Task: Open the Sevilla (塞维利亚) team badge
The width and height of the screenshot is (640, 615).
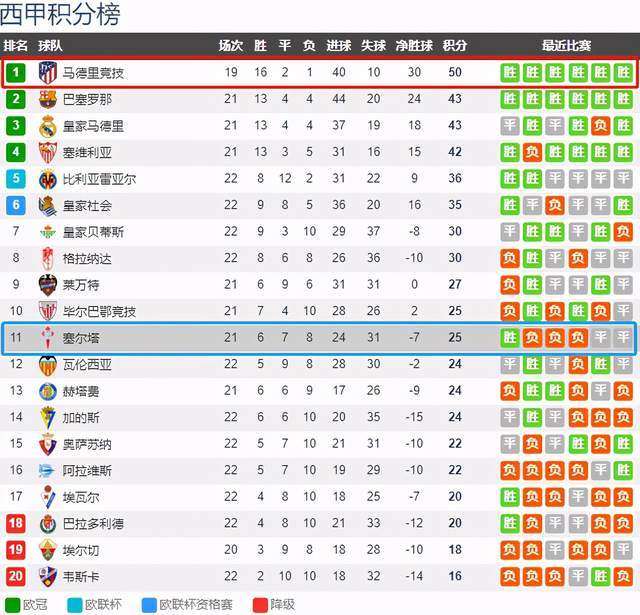Action: (x=47, y=152)
